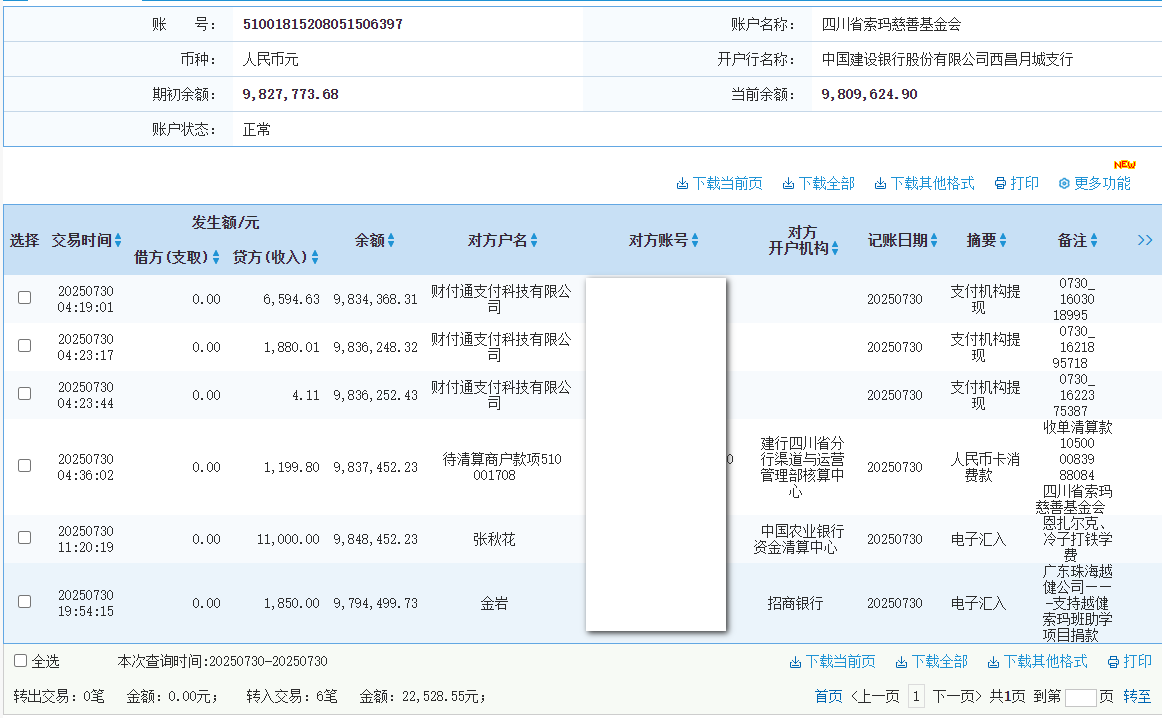Select the 04:19:01 transaction checkbox
1162x718 pixels.
[x=24, y=298]
